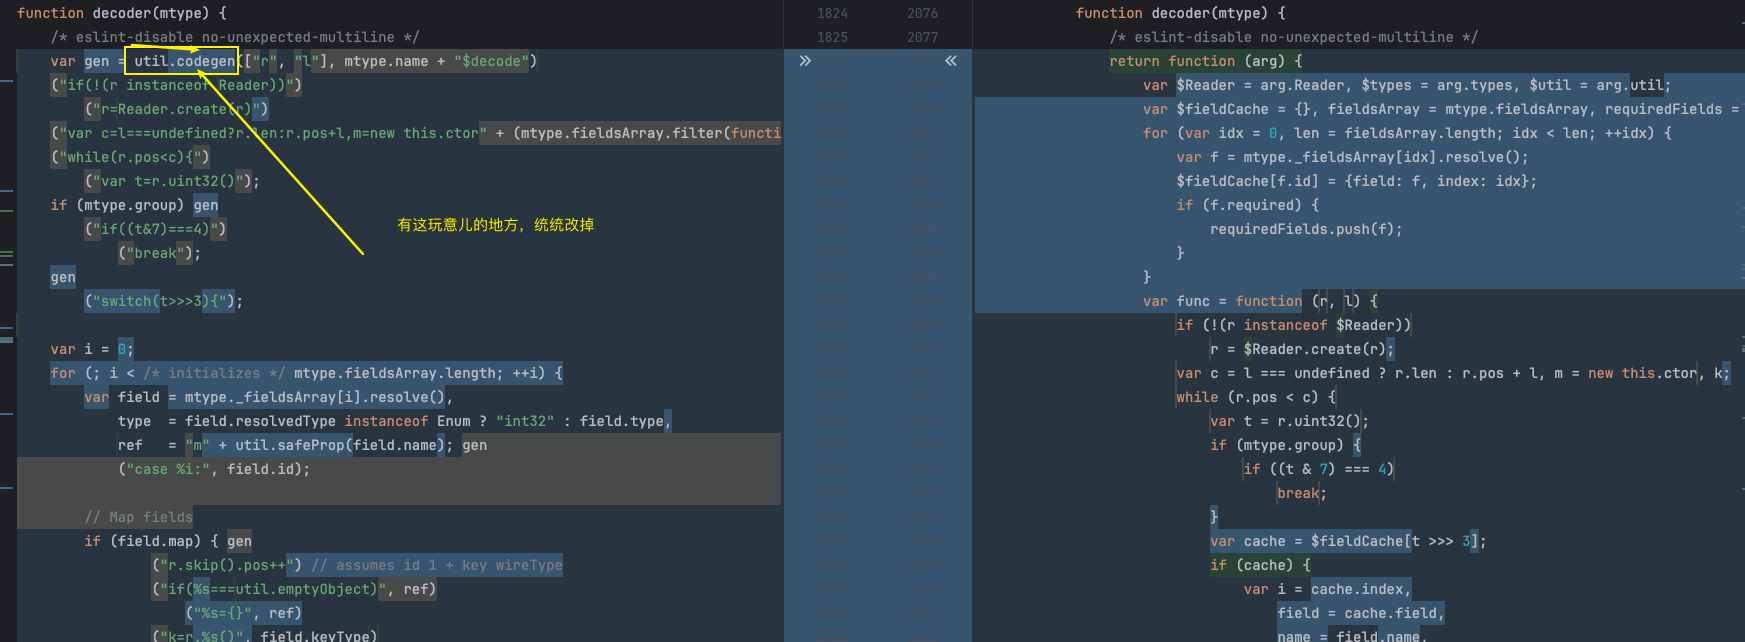1745x642 pixels.
Task: Click the yellow Chinese annotation text
Action: click(495, 225)
